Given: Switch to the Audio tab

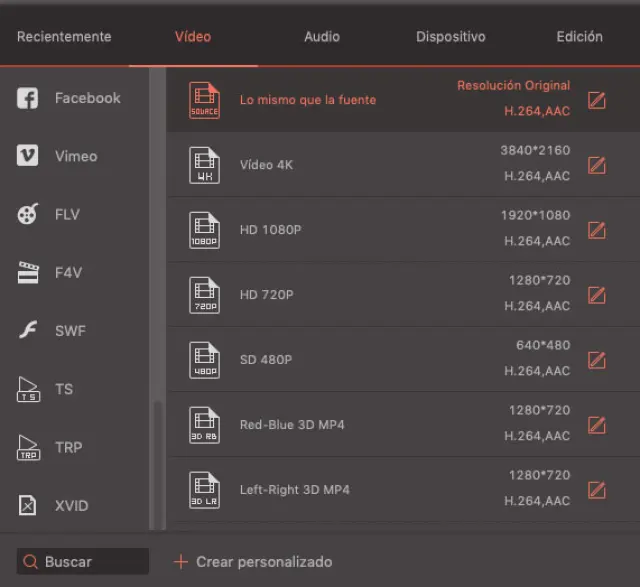Looking at the screenshot, I should 321,37.
